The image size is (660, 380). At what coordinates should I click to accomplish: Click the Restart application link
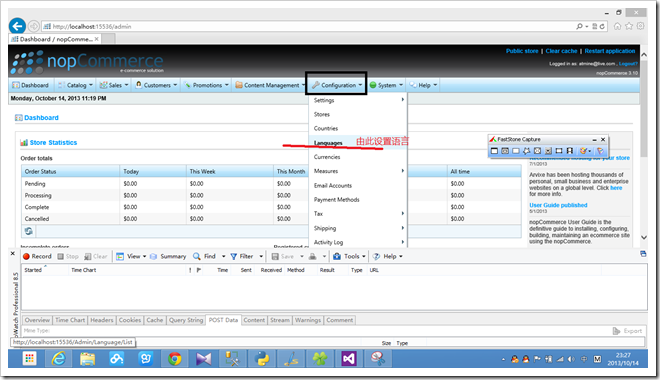tap(609, 51)
